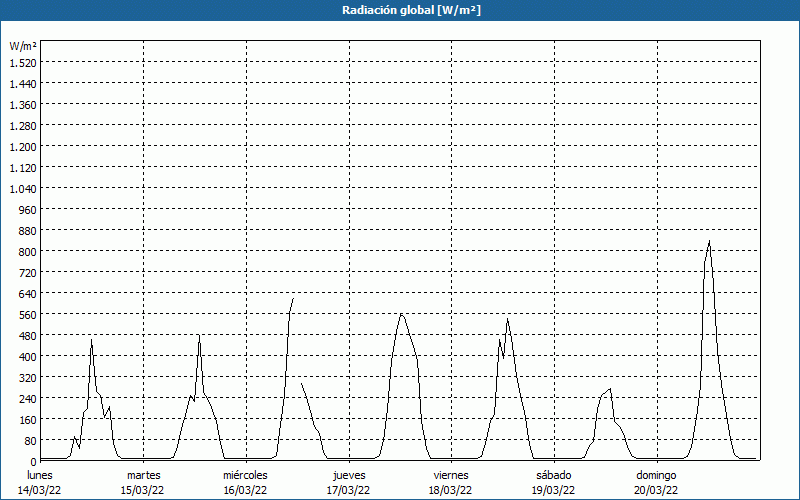The image size is (800, 500).
Task: Click the 1.520 y-axis value
Action: click(x=23, y=63)
